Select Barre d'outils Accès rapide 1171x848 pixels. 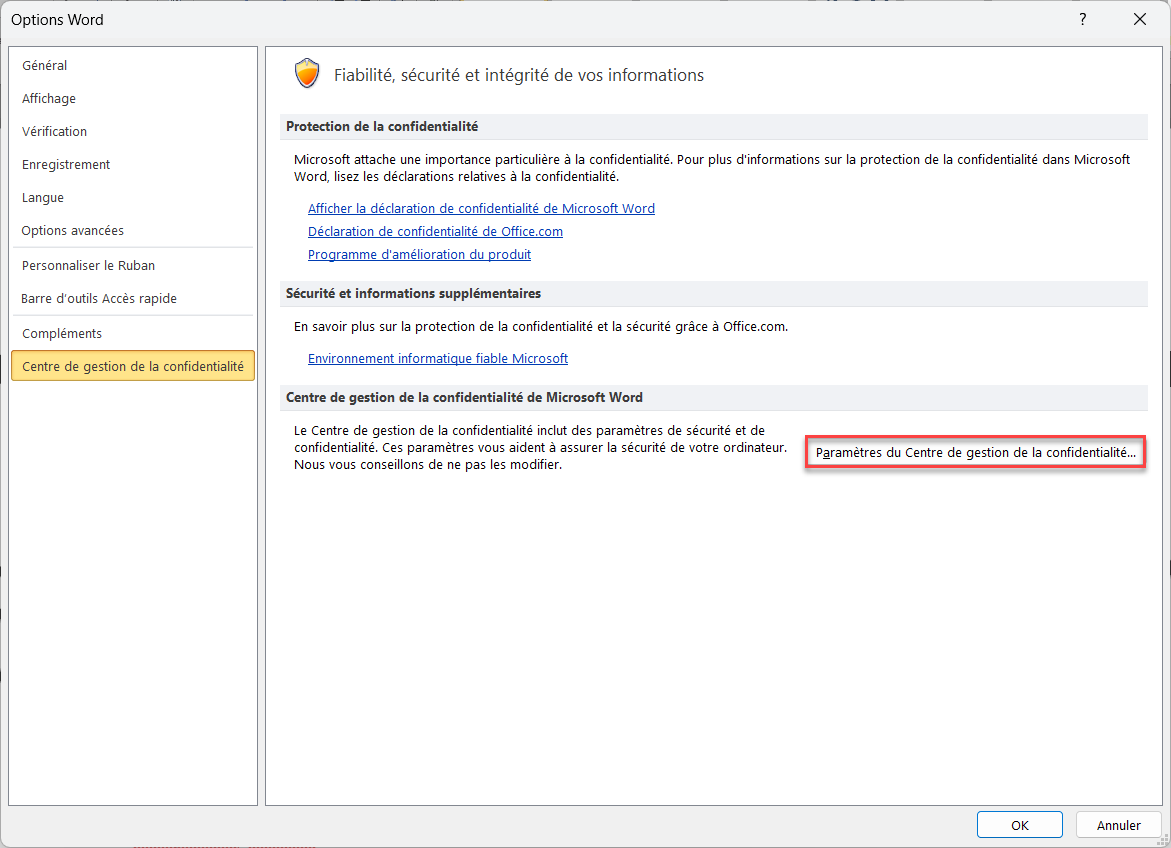[99, 299]
